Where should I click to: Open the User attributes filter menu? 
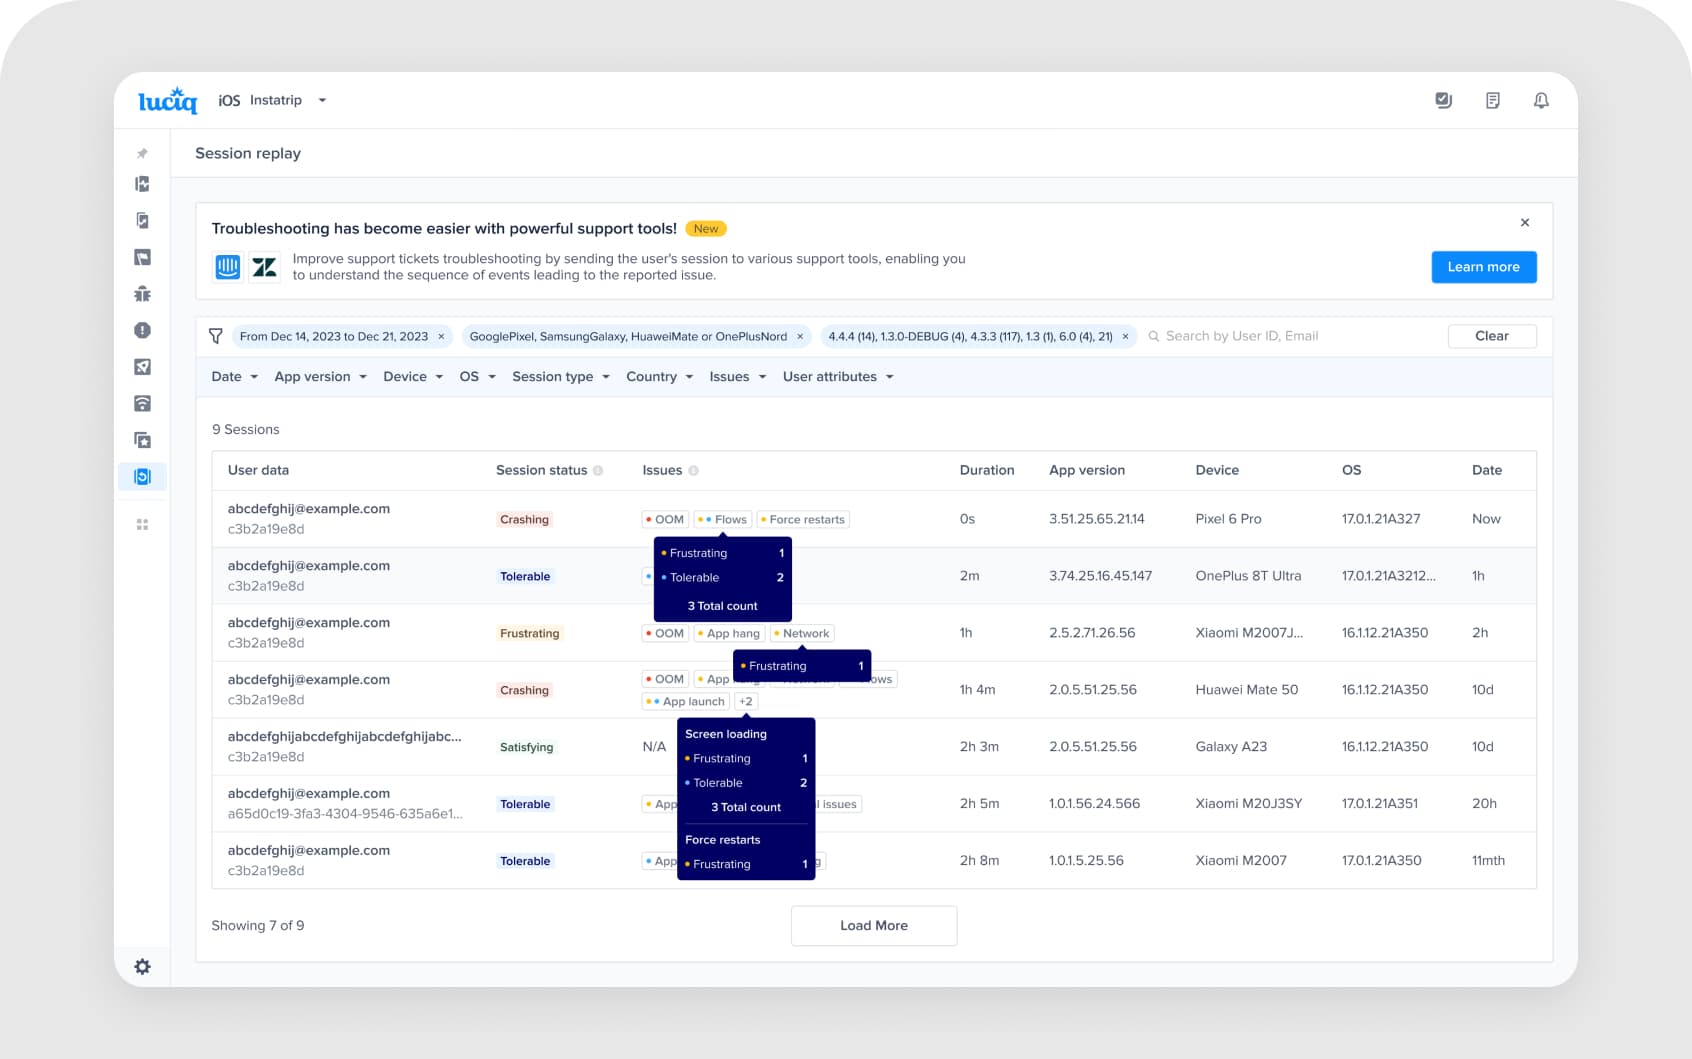pyautogui.click(x=838, y=377)
